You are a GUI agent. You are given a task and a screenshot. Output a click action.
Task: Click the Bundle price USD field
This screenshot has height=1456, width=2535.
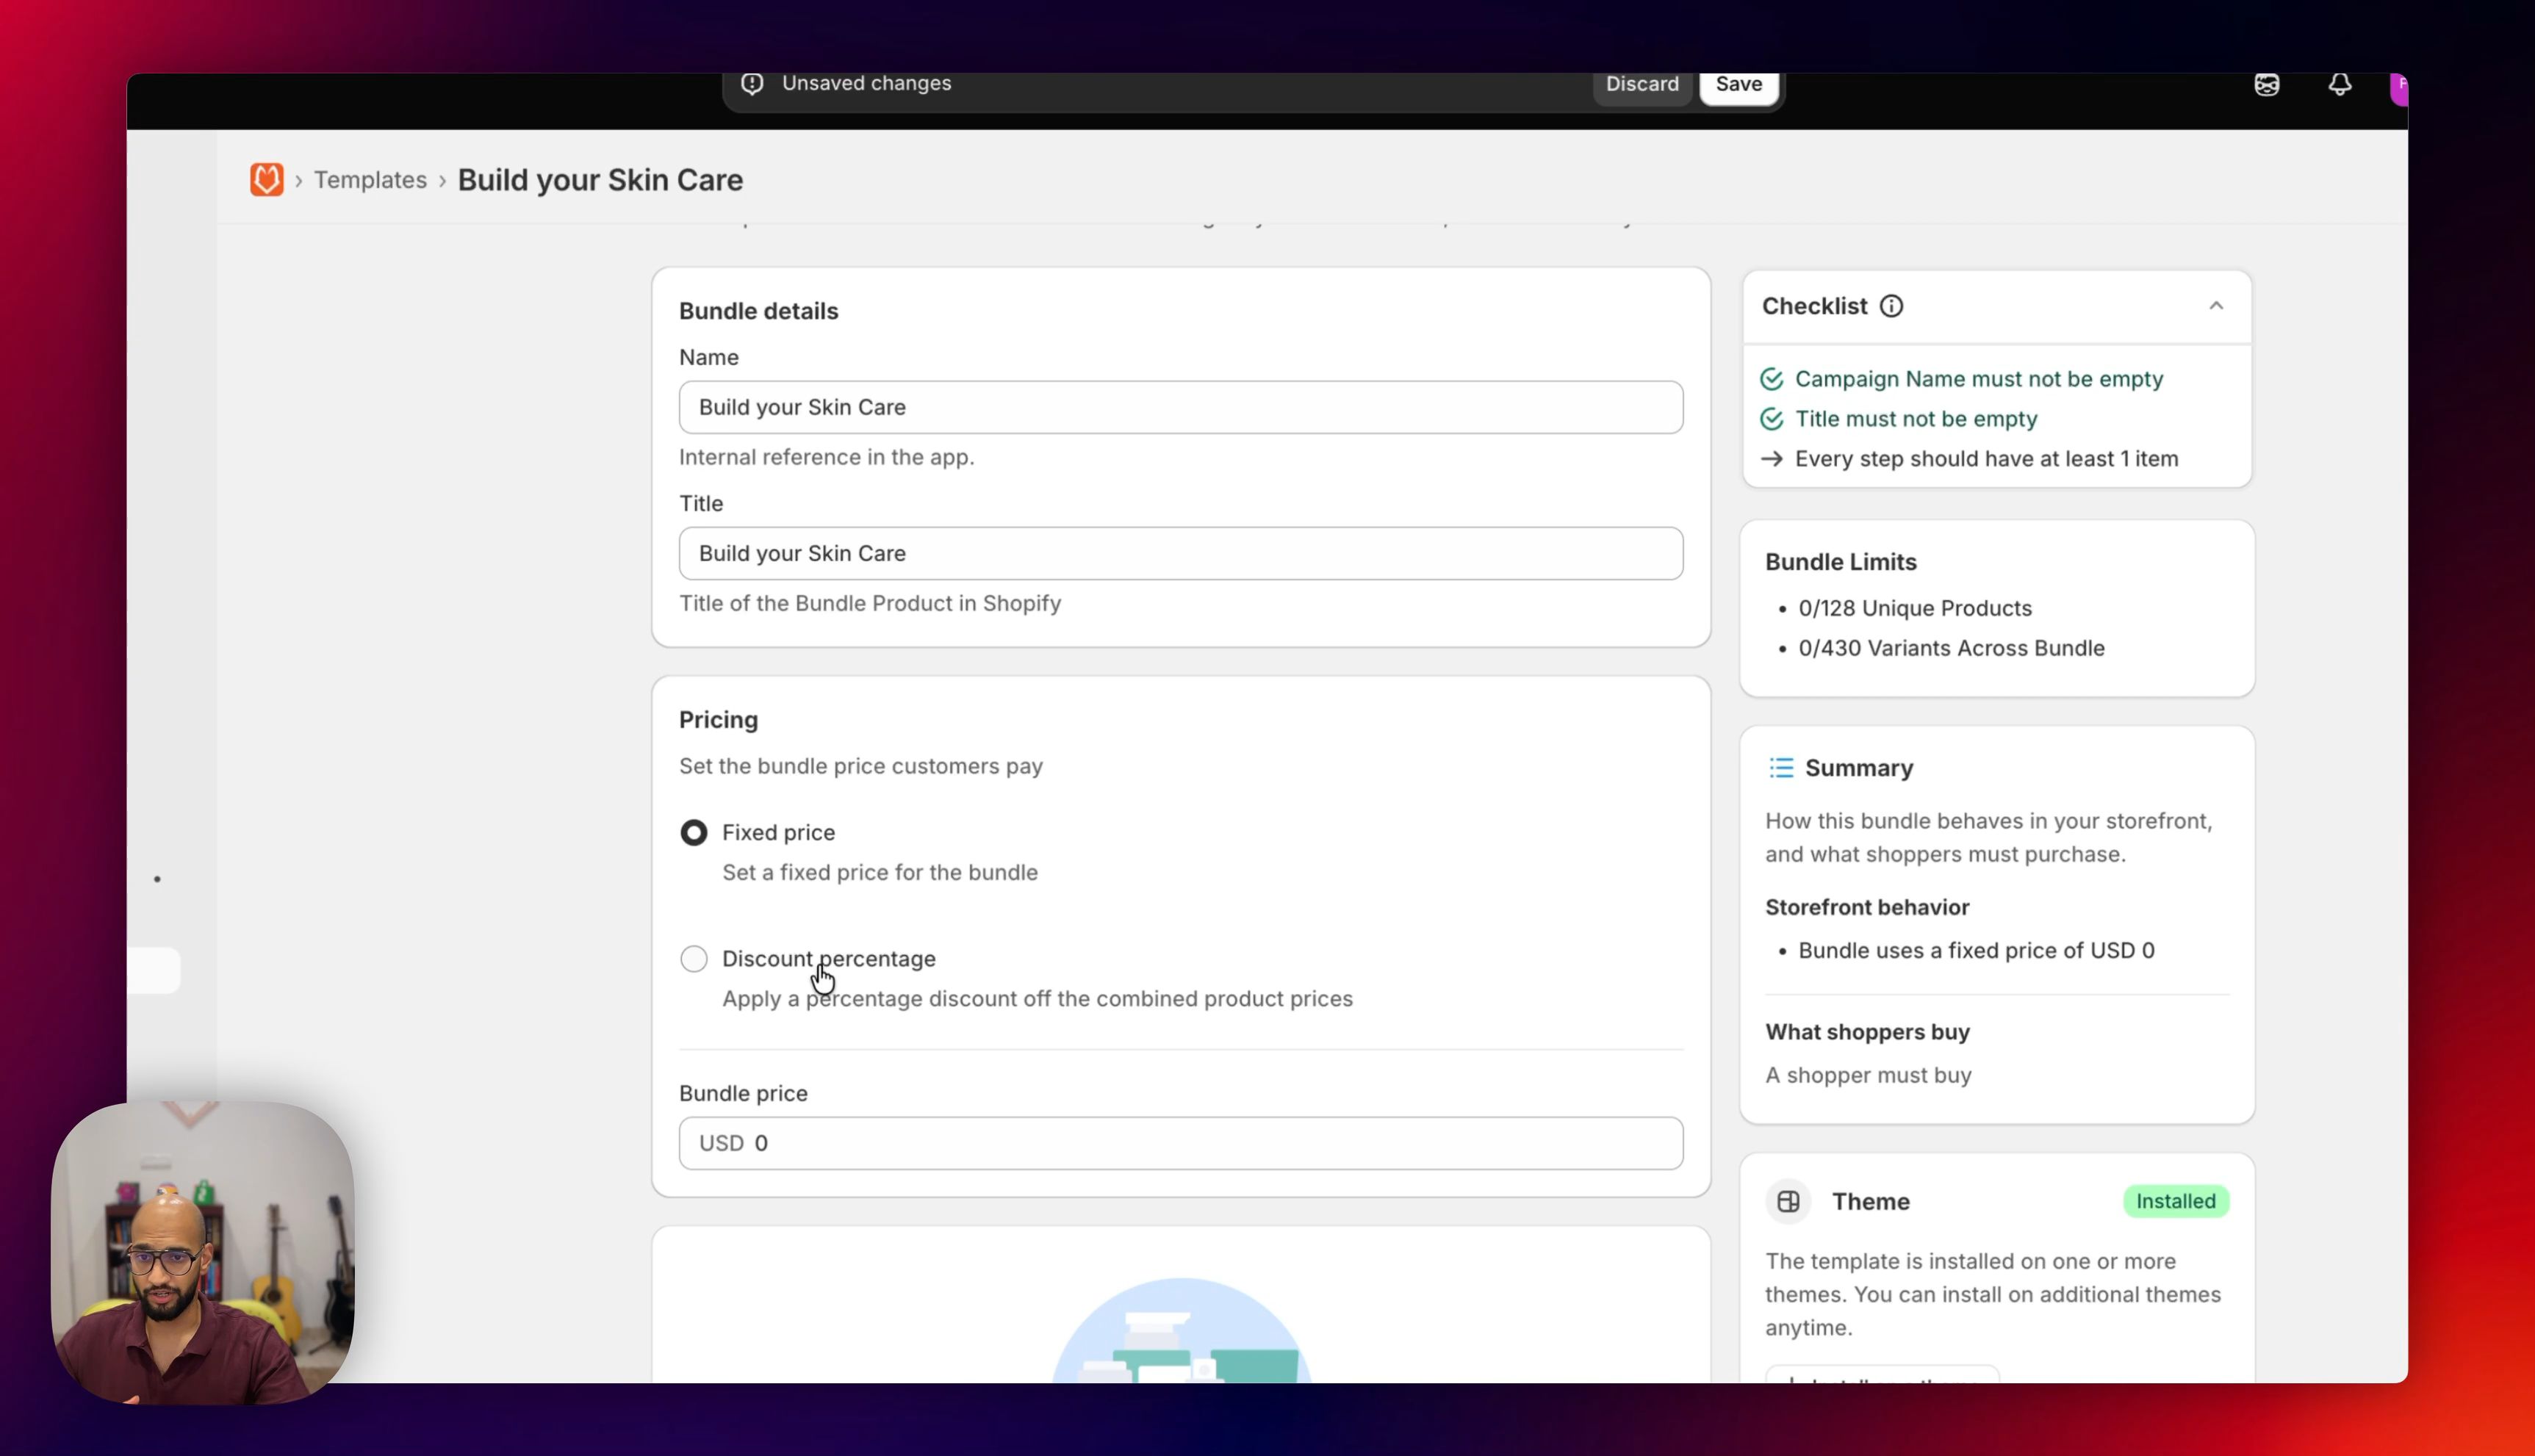click(1180, 1143)
